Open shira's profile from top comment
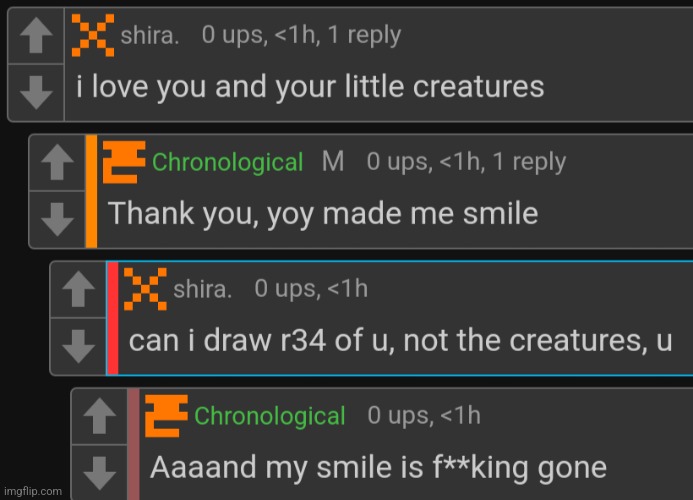This screenshot has width=693, height=500. point(150,36)
